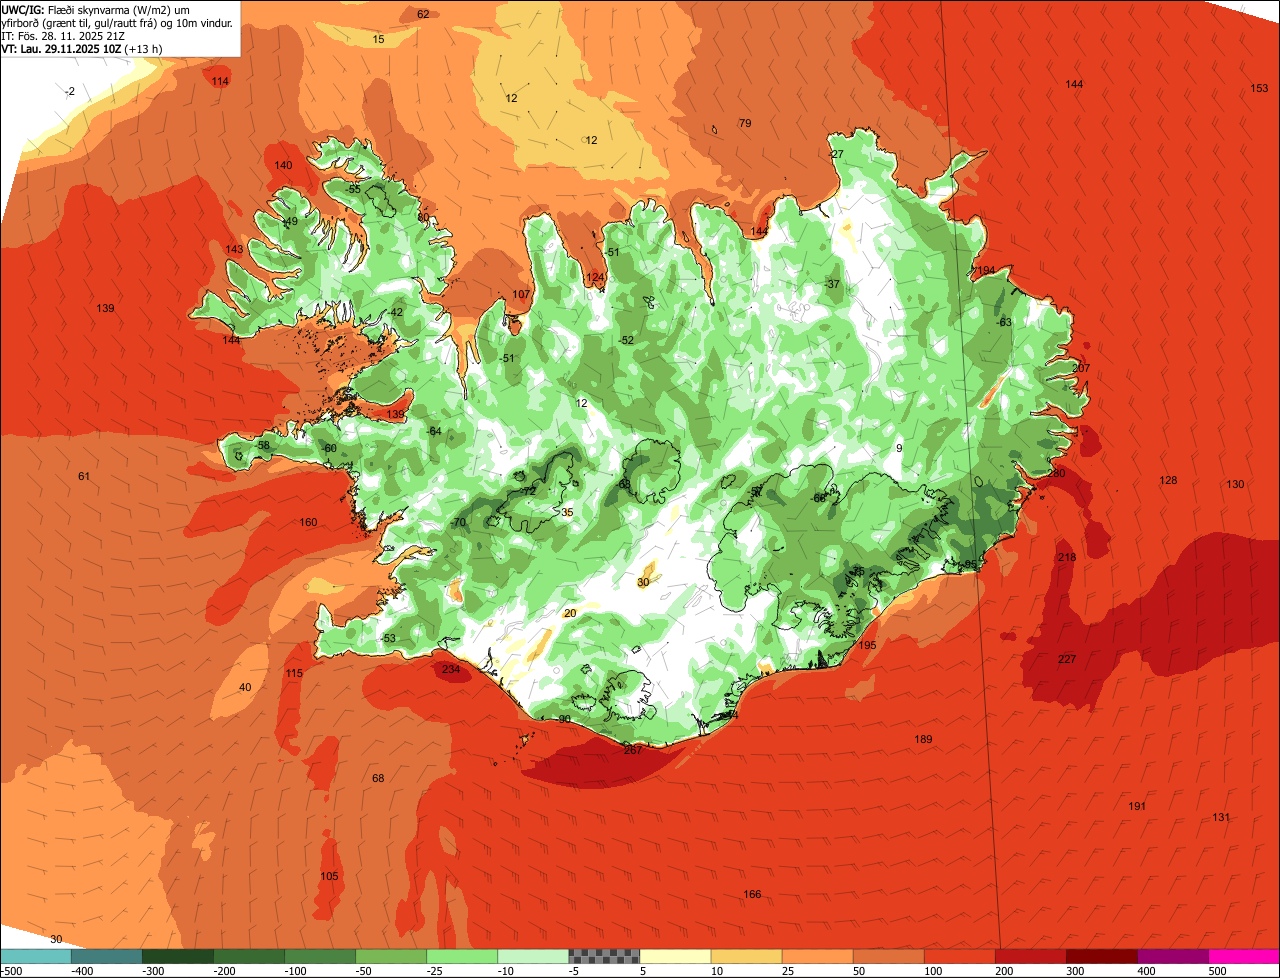The width and height of the screenshot is (1280, 978).
Task: Select the magenta 500 legend swatch
Action: (x=1244, y=956)
